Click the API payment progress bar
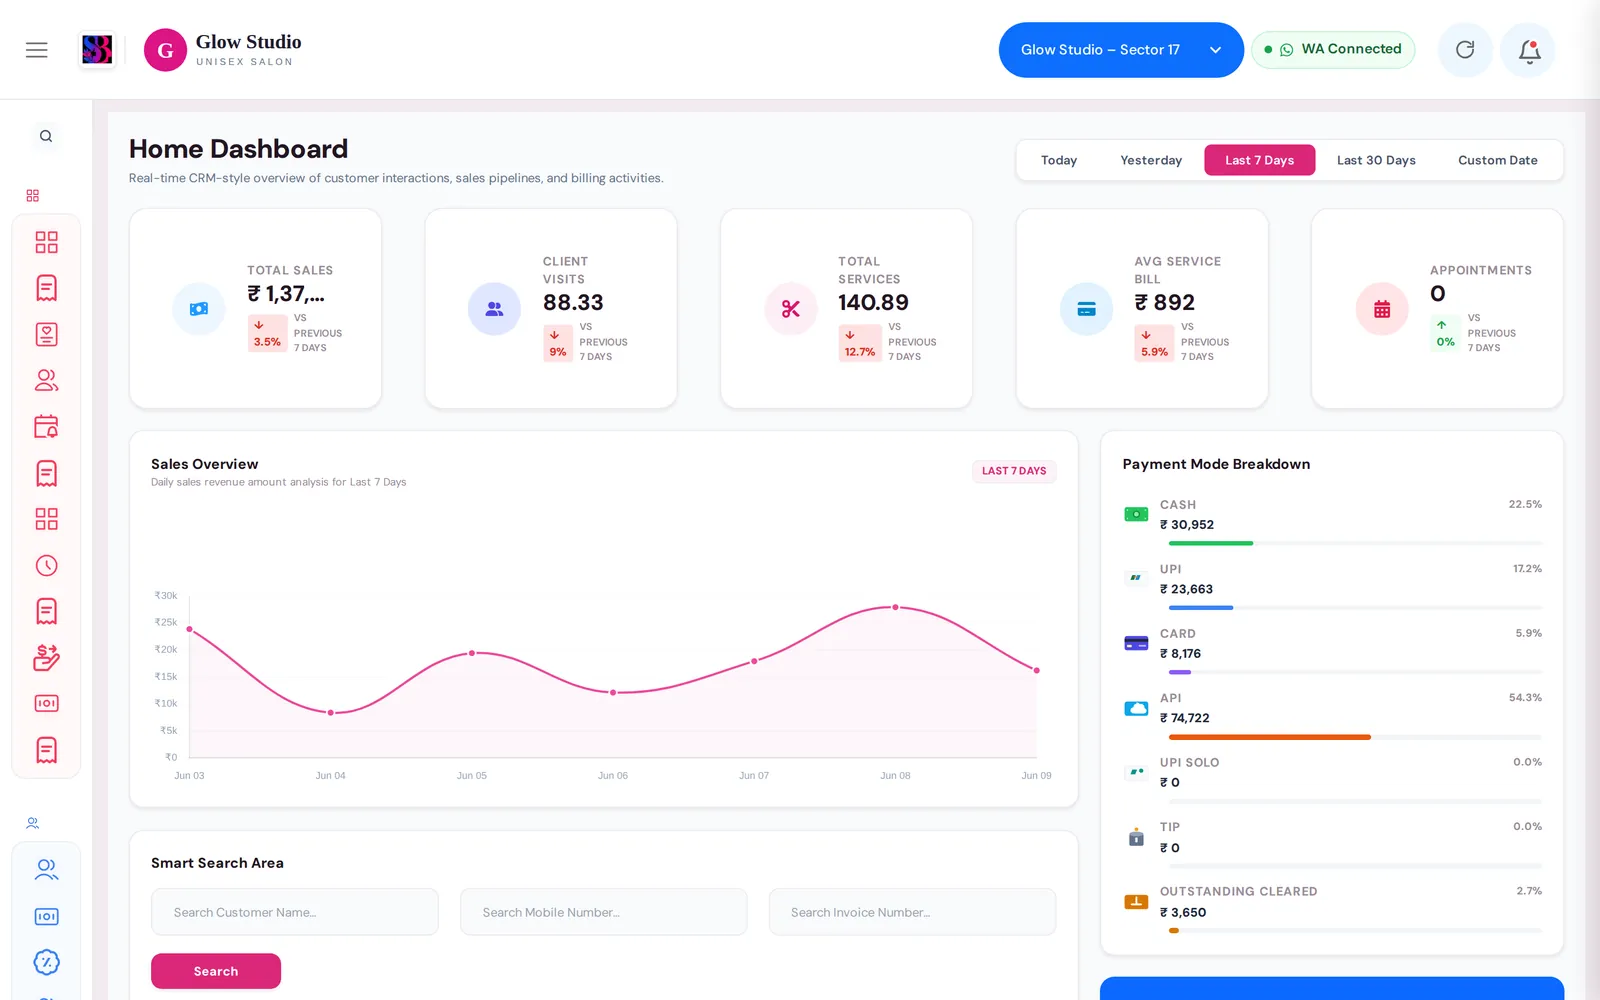The image size is (1600, 1000). point(1355,737)
